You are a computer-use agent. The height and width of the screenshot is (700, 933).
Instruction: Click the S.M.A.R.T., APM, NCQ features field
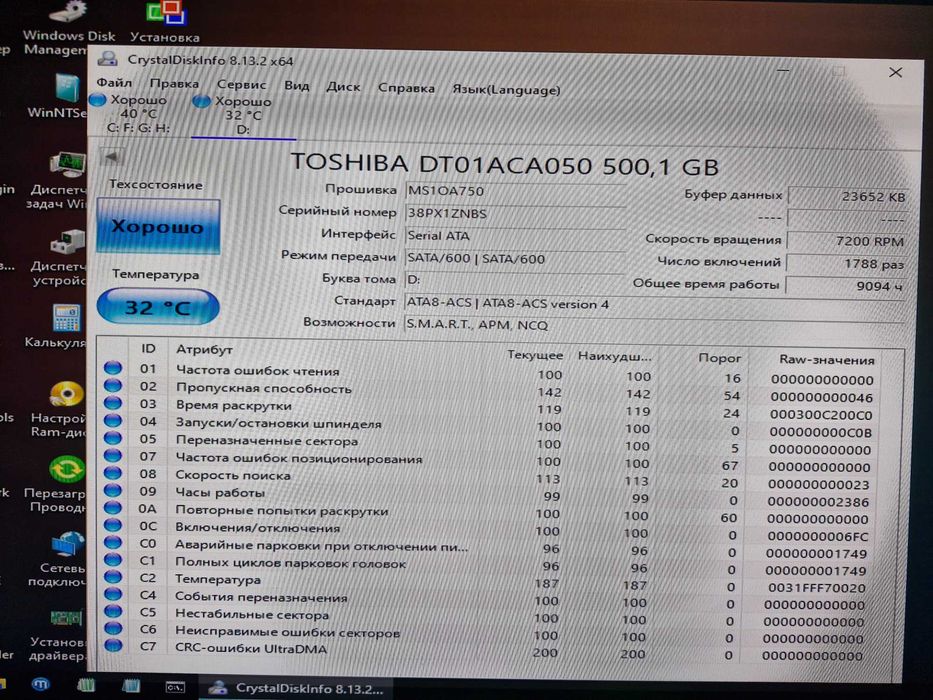655,325
